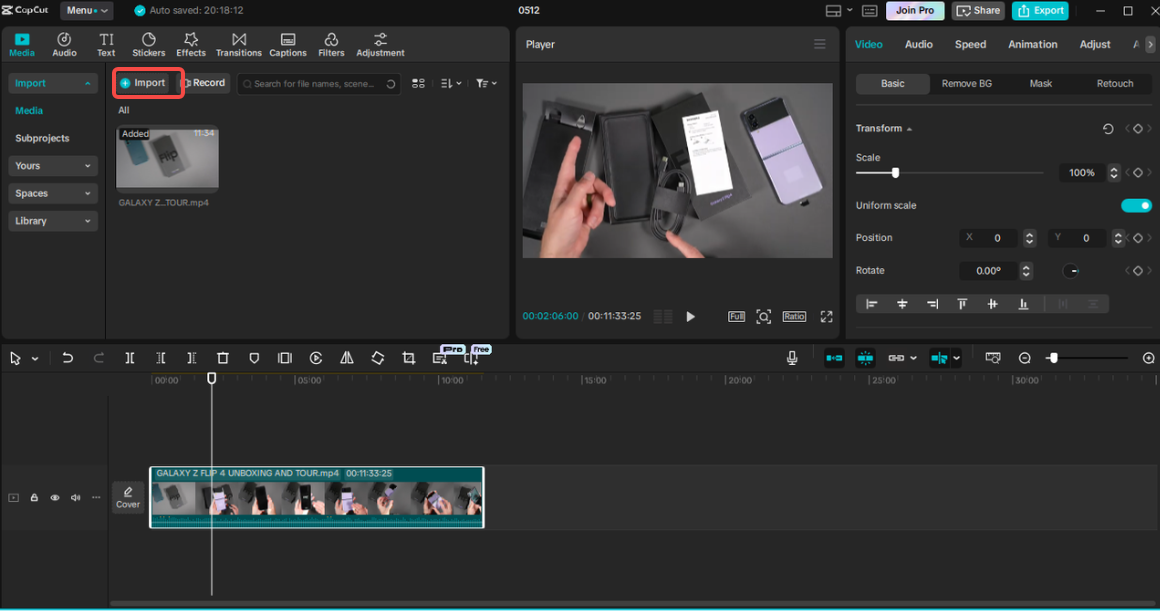Select the GALAXY Z TOUR.mp4 media thumbnail
1160x611 pixels.
pos(167,158)
